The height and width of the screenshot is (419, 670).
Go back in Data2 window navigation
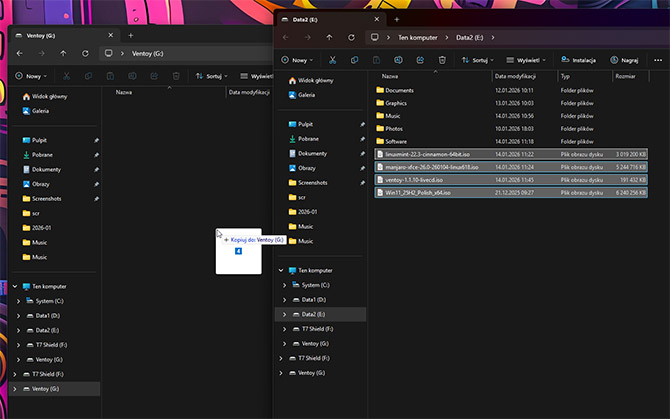(x=285, y=38)
